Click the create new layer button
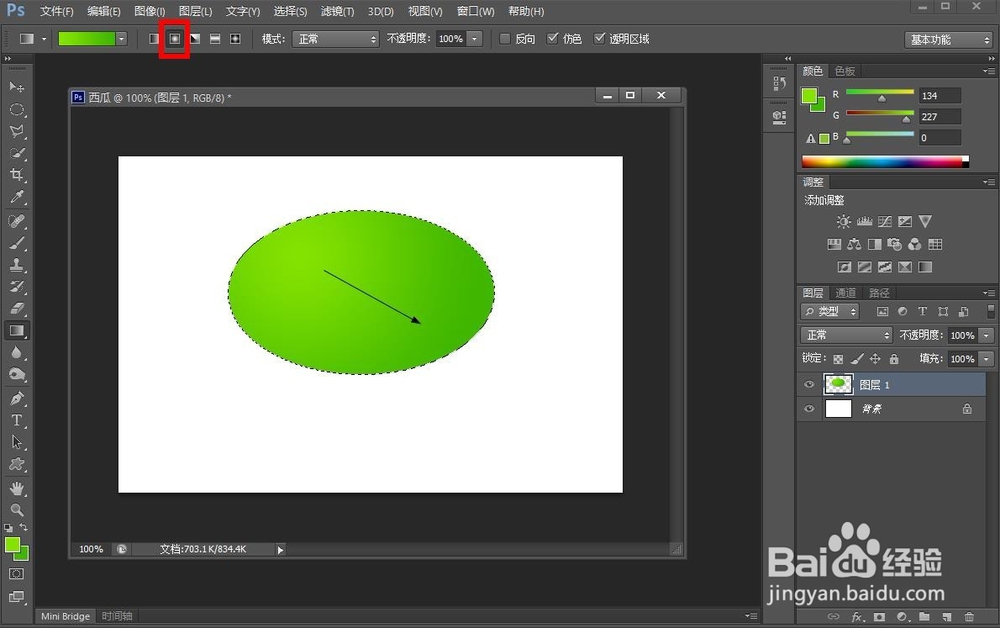Screen dimensions: 1000x628 pos(946,617)
